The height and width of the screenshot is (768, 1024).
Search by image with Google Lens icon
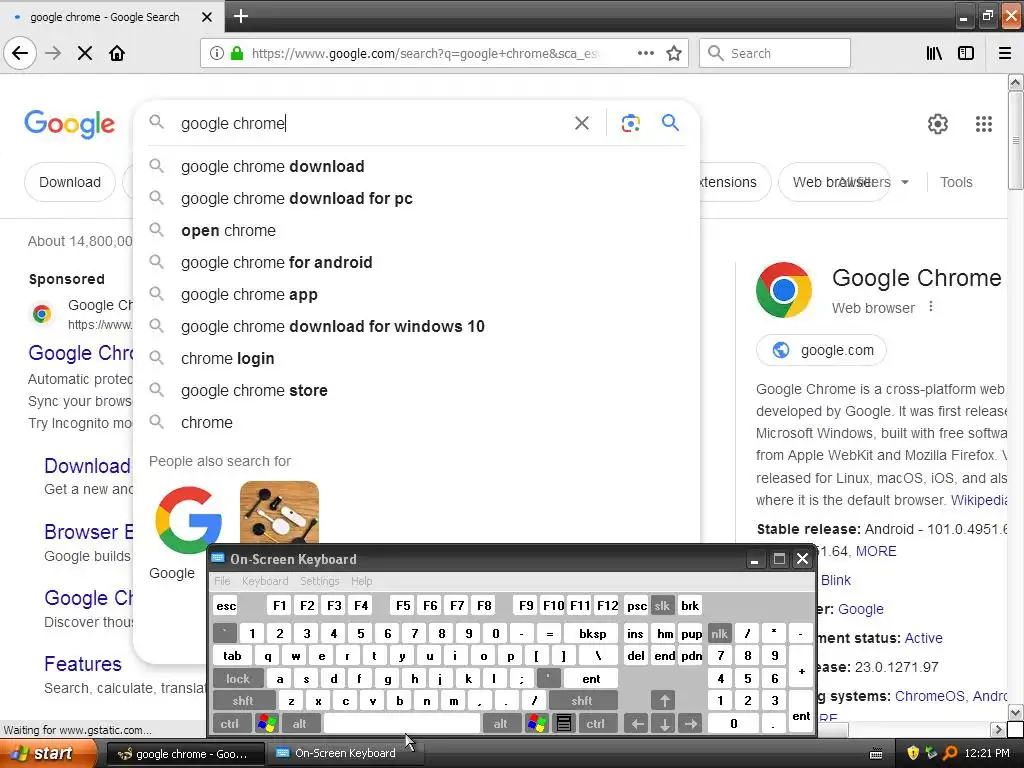click(630, 123)
